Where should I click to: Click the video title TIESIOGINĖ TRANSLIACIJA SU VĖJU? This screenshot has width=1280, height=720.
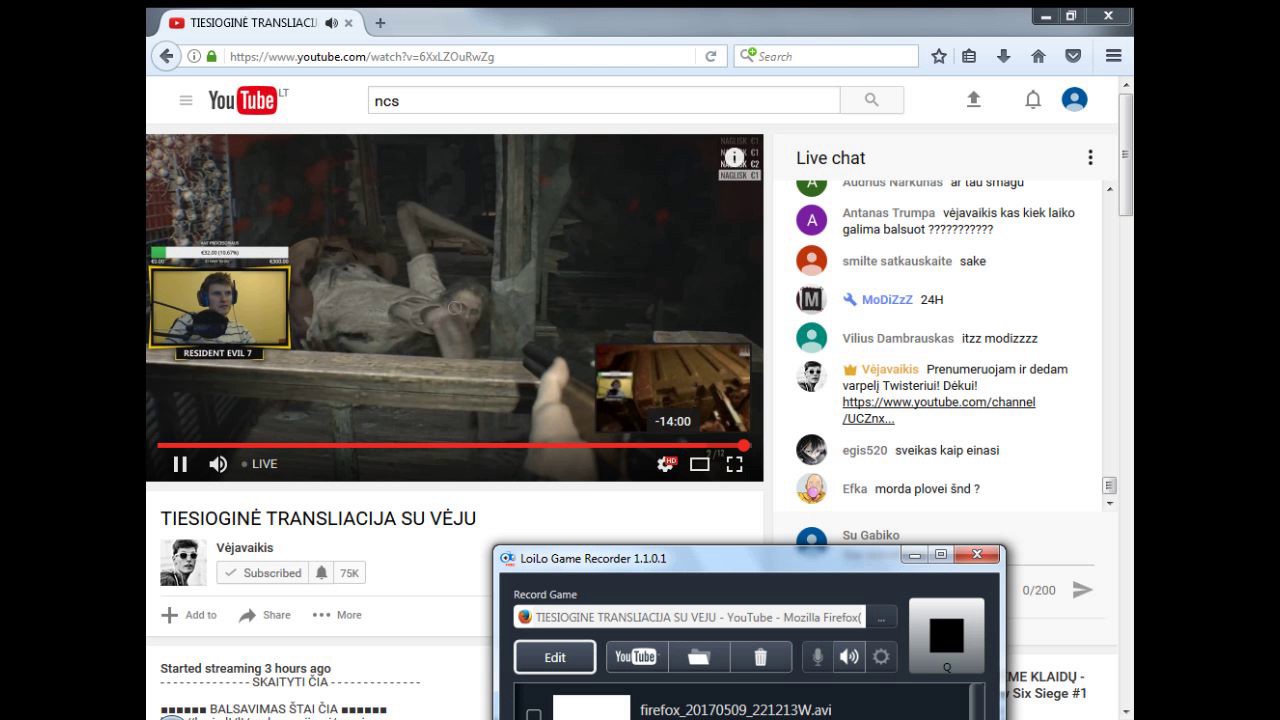point(318,518)
